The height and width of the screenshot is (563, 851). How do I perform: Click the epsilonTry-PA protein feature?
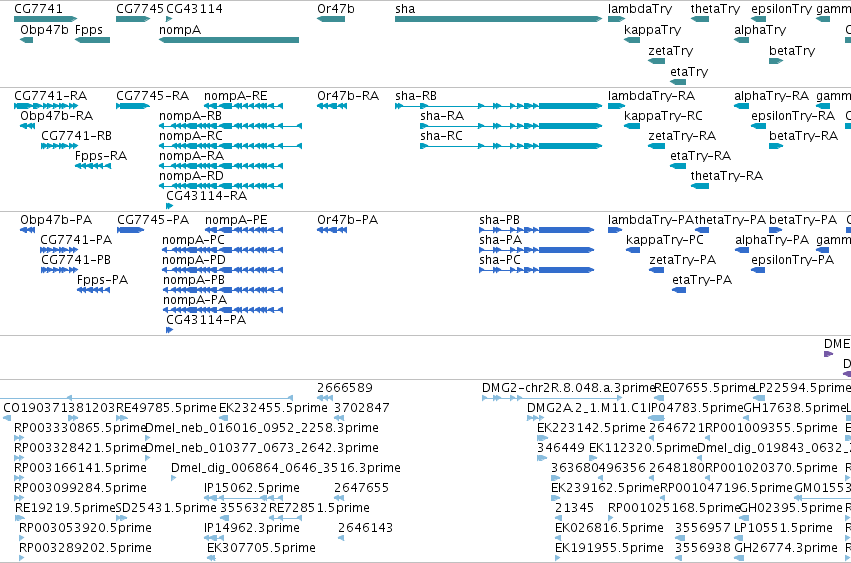tap(758, 270)
